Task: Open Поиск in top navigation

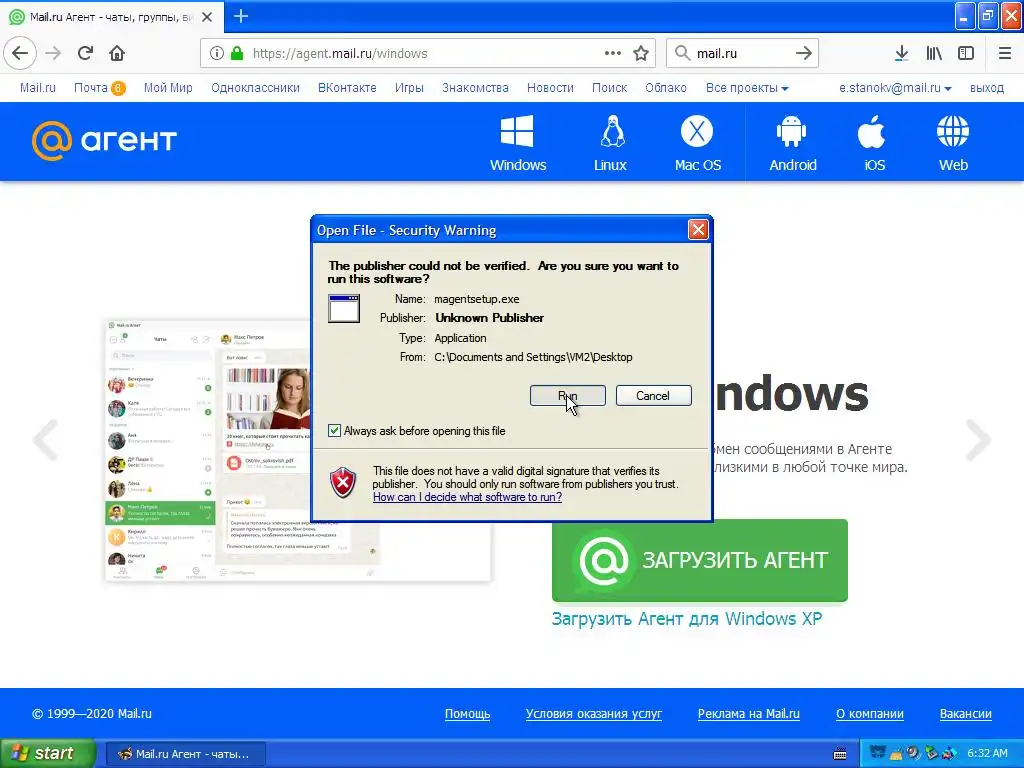Action: click(x=609, y=88)
